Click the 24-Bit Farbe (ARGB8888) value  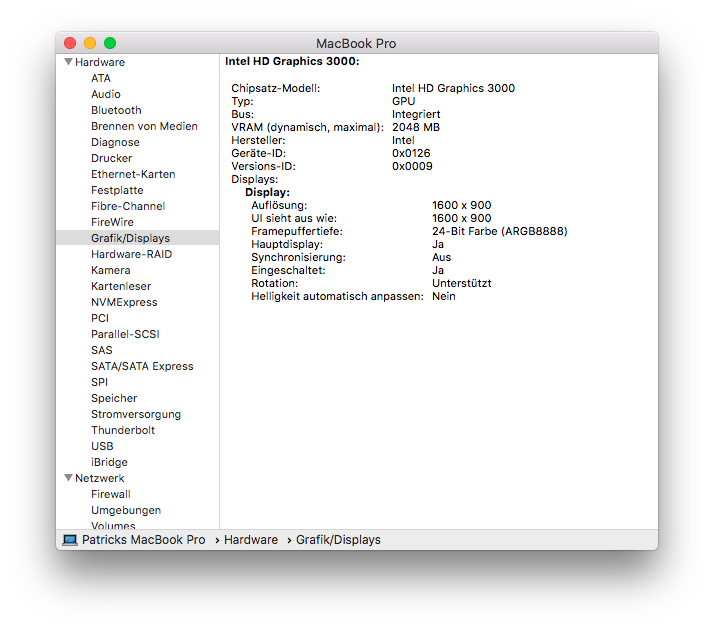(500, 231)
